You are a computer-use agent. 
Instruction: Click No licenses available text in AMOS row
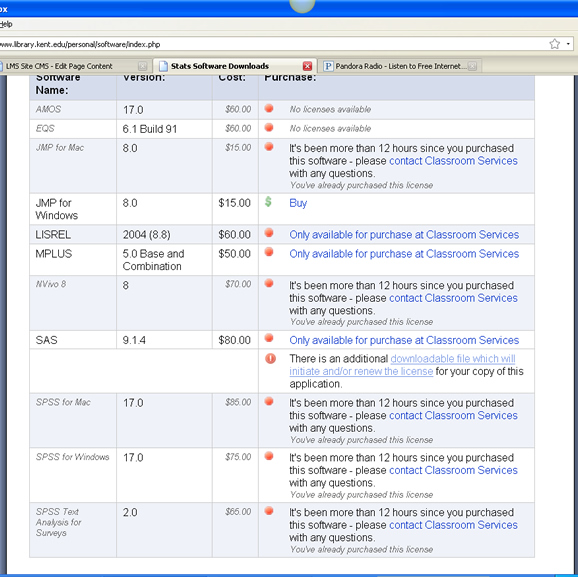point(330,110)
